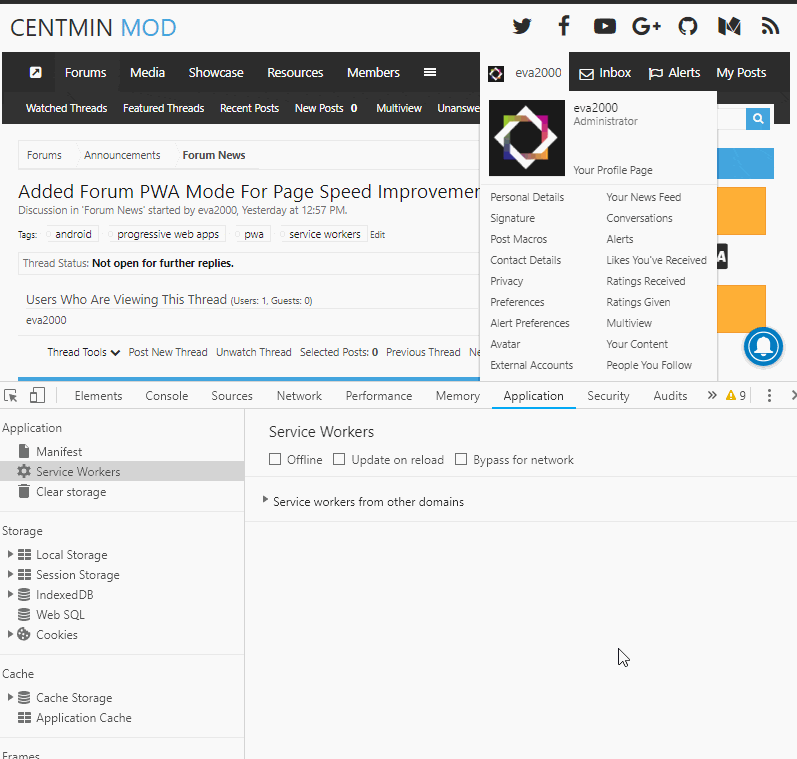
Task: Open large profile avatar image
Action: coord(527,138)
